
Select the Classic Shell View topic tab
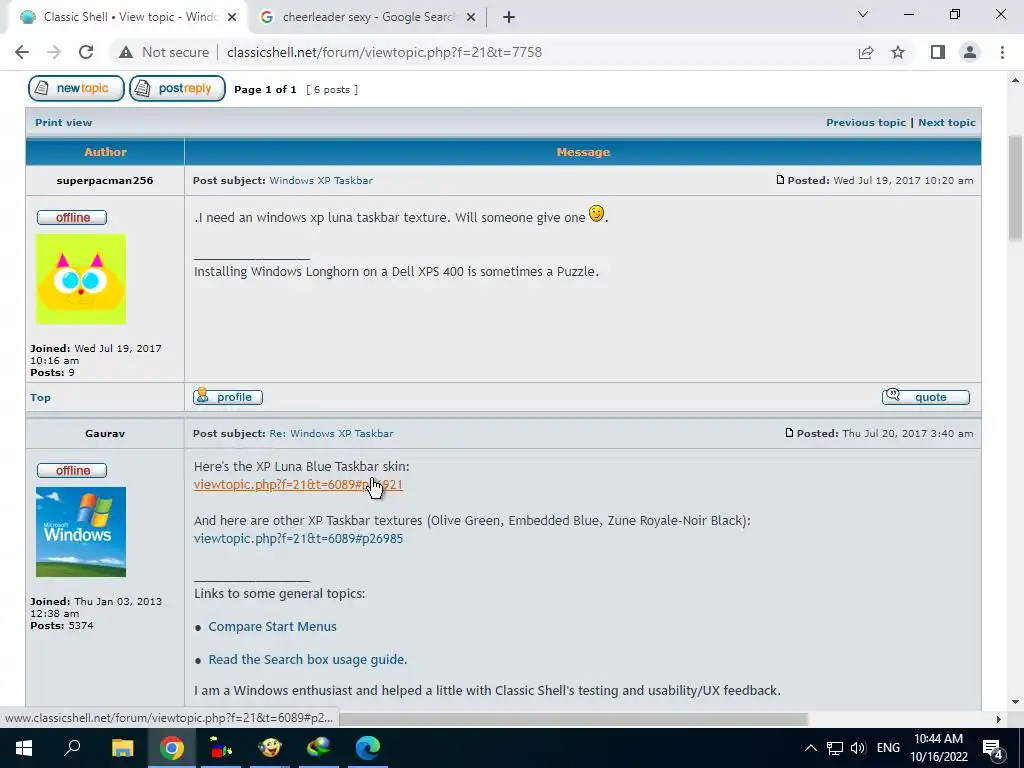(128, 18)
